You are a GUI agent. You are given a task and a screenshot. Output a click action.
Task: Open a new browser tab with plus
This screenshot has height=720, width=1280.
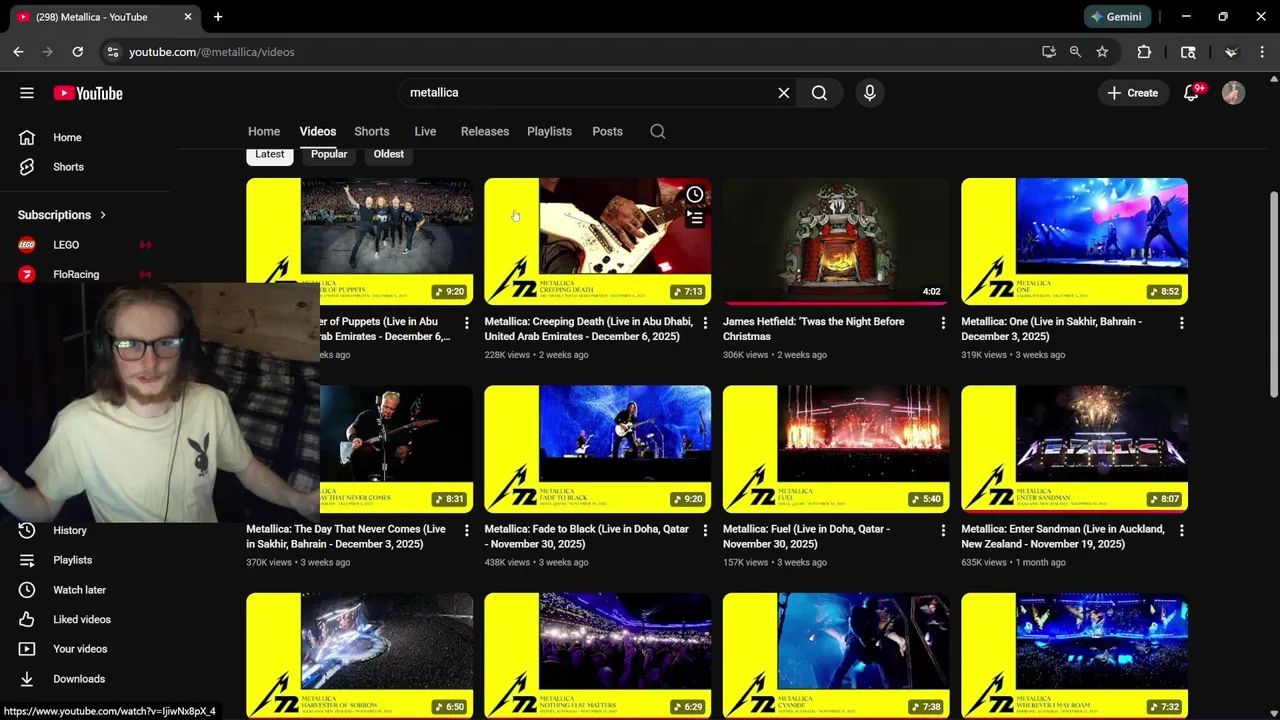[x=218, y=17]
